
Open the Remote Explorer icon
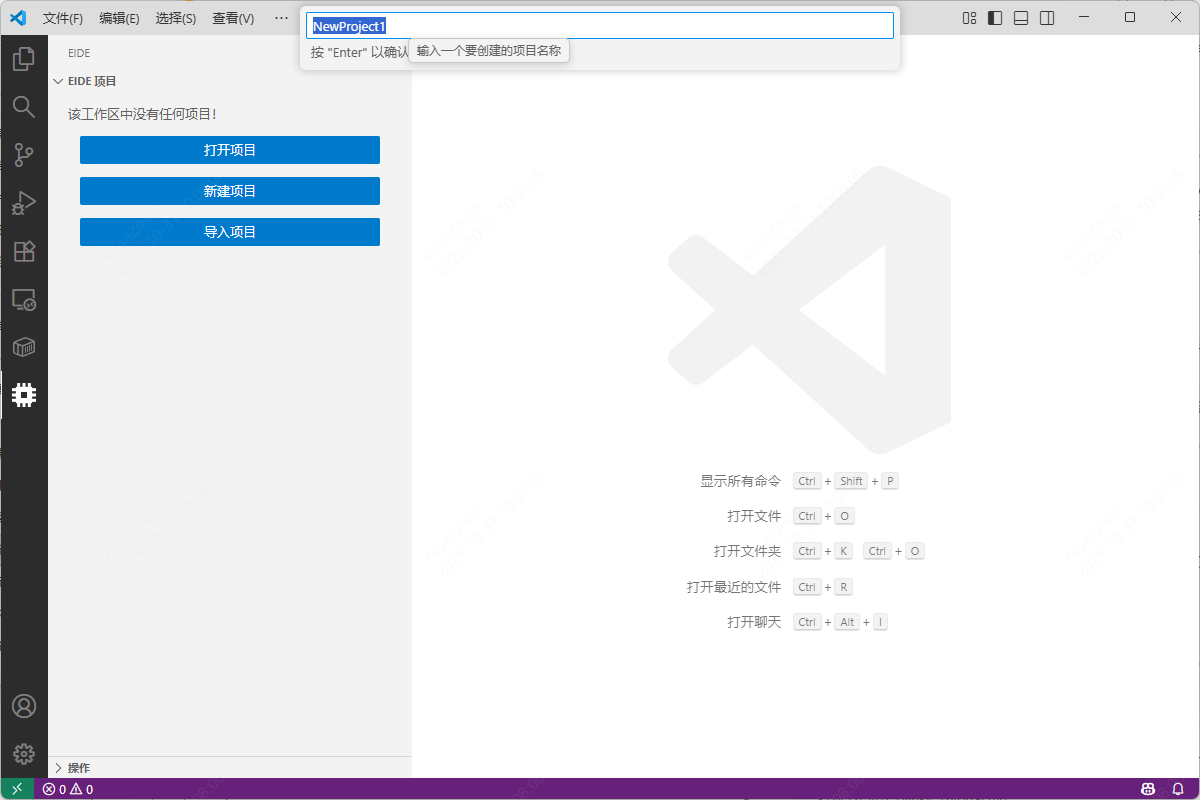24,299
